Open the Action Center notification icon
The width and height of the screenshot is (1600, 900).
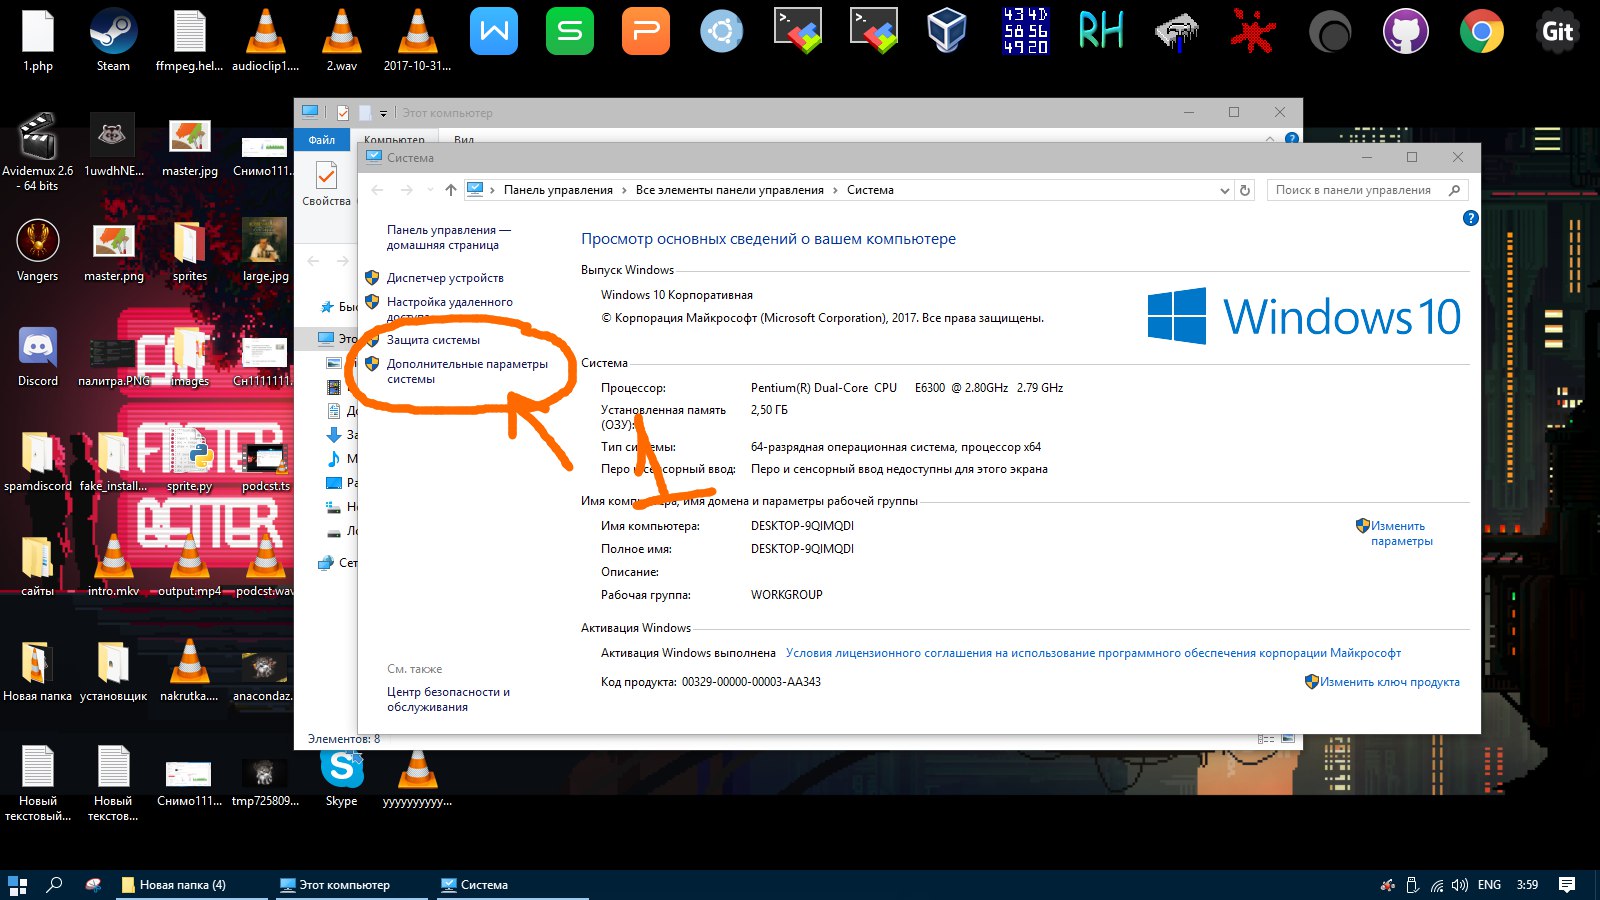coord(1567,885)
